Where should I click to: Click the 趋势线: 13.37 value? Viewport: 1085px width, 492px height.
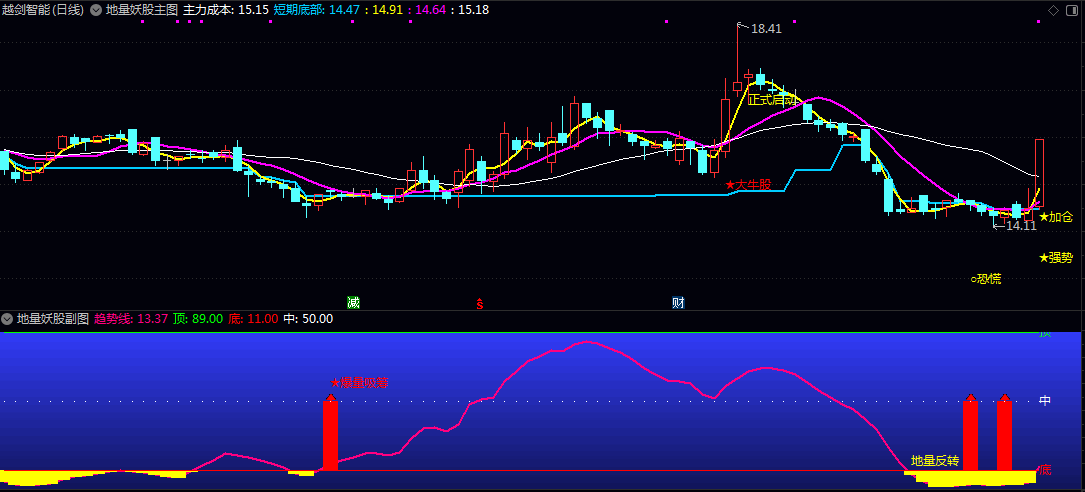[131, 319]
